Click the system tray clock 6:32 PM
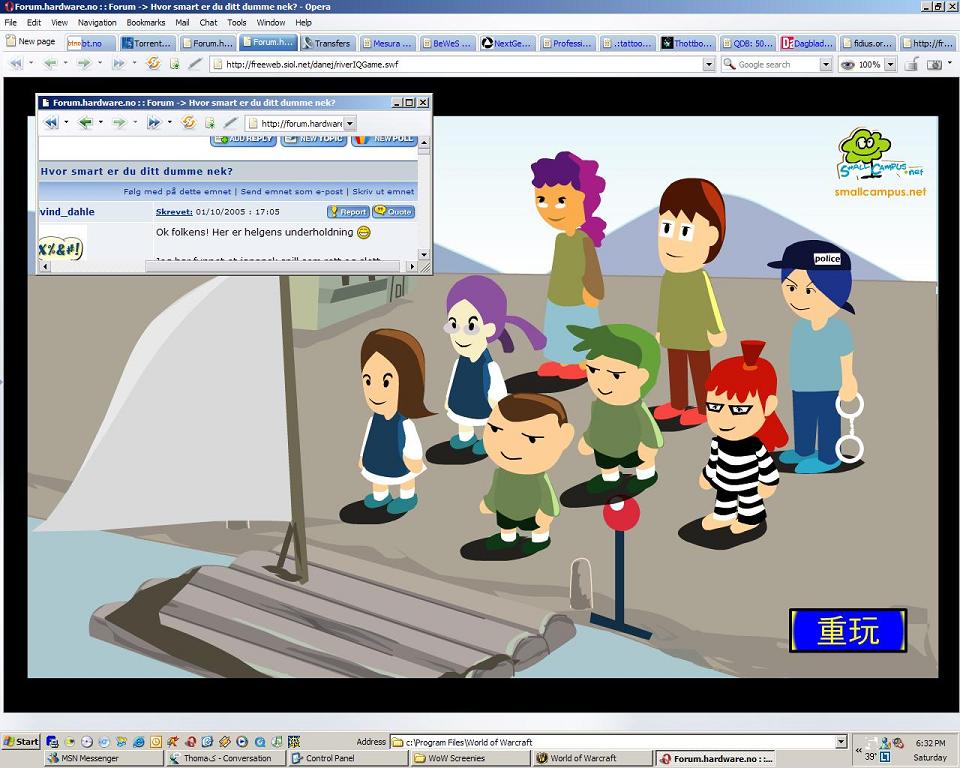This screenshot has width=960, height=768. (x=930, y=742)
